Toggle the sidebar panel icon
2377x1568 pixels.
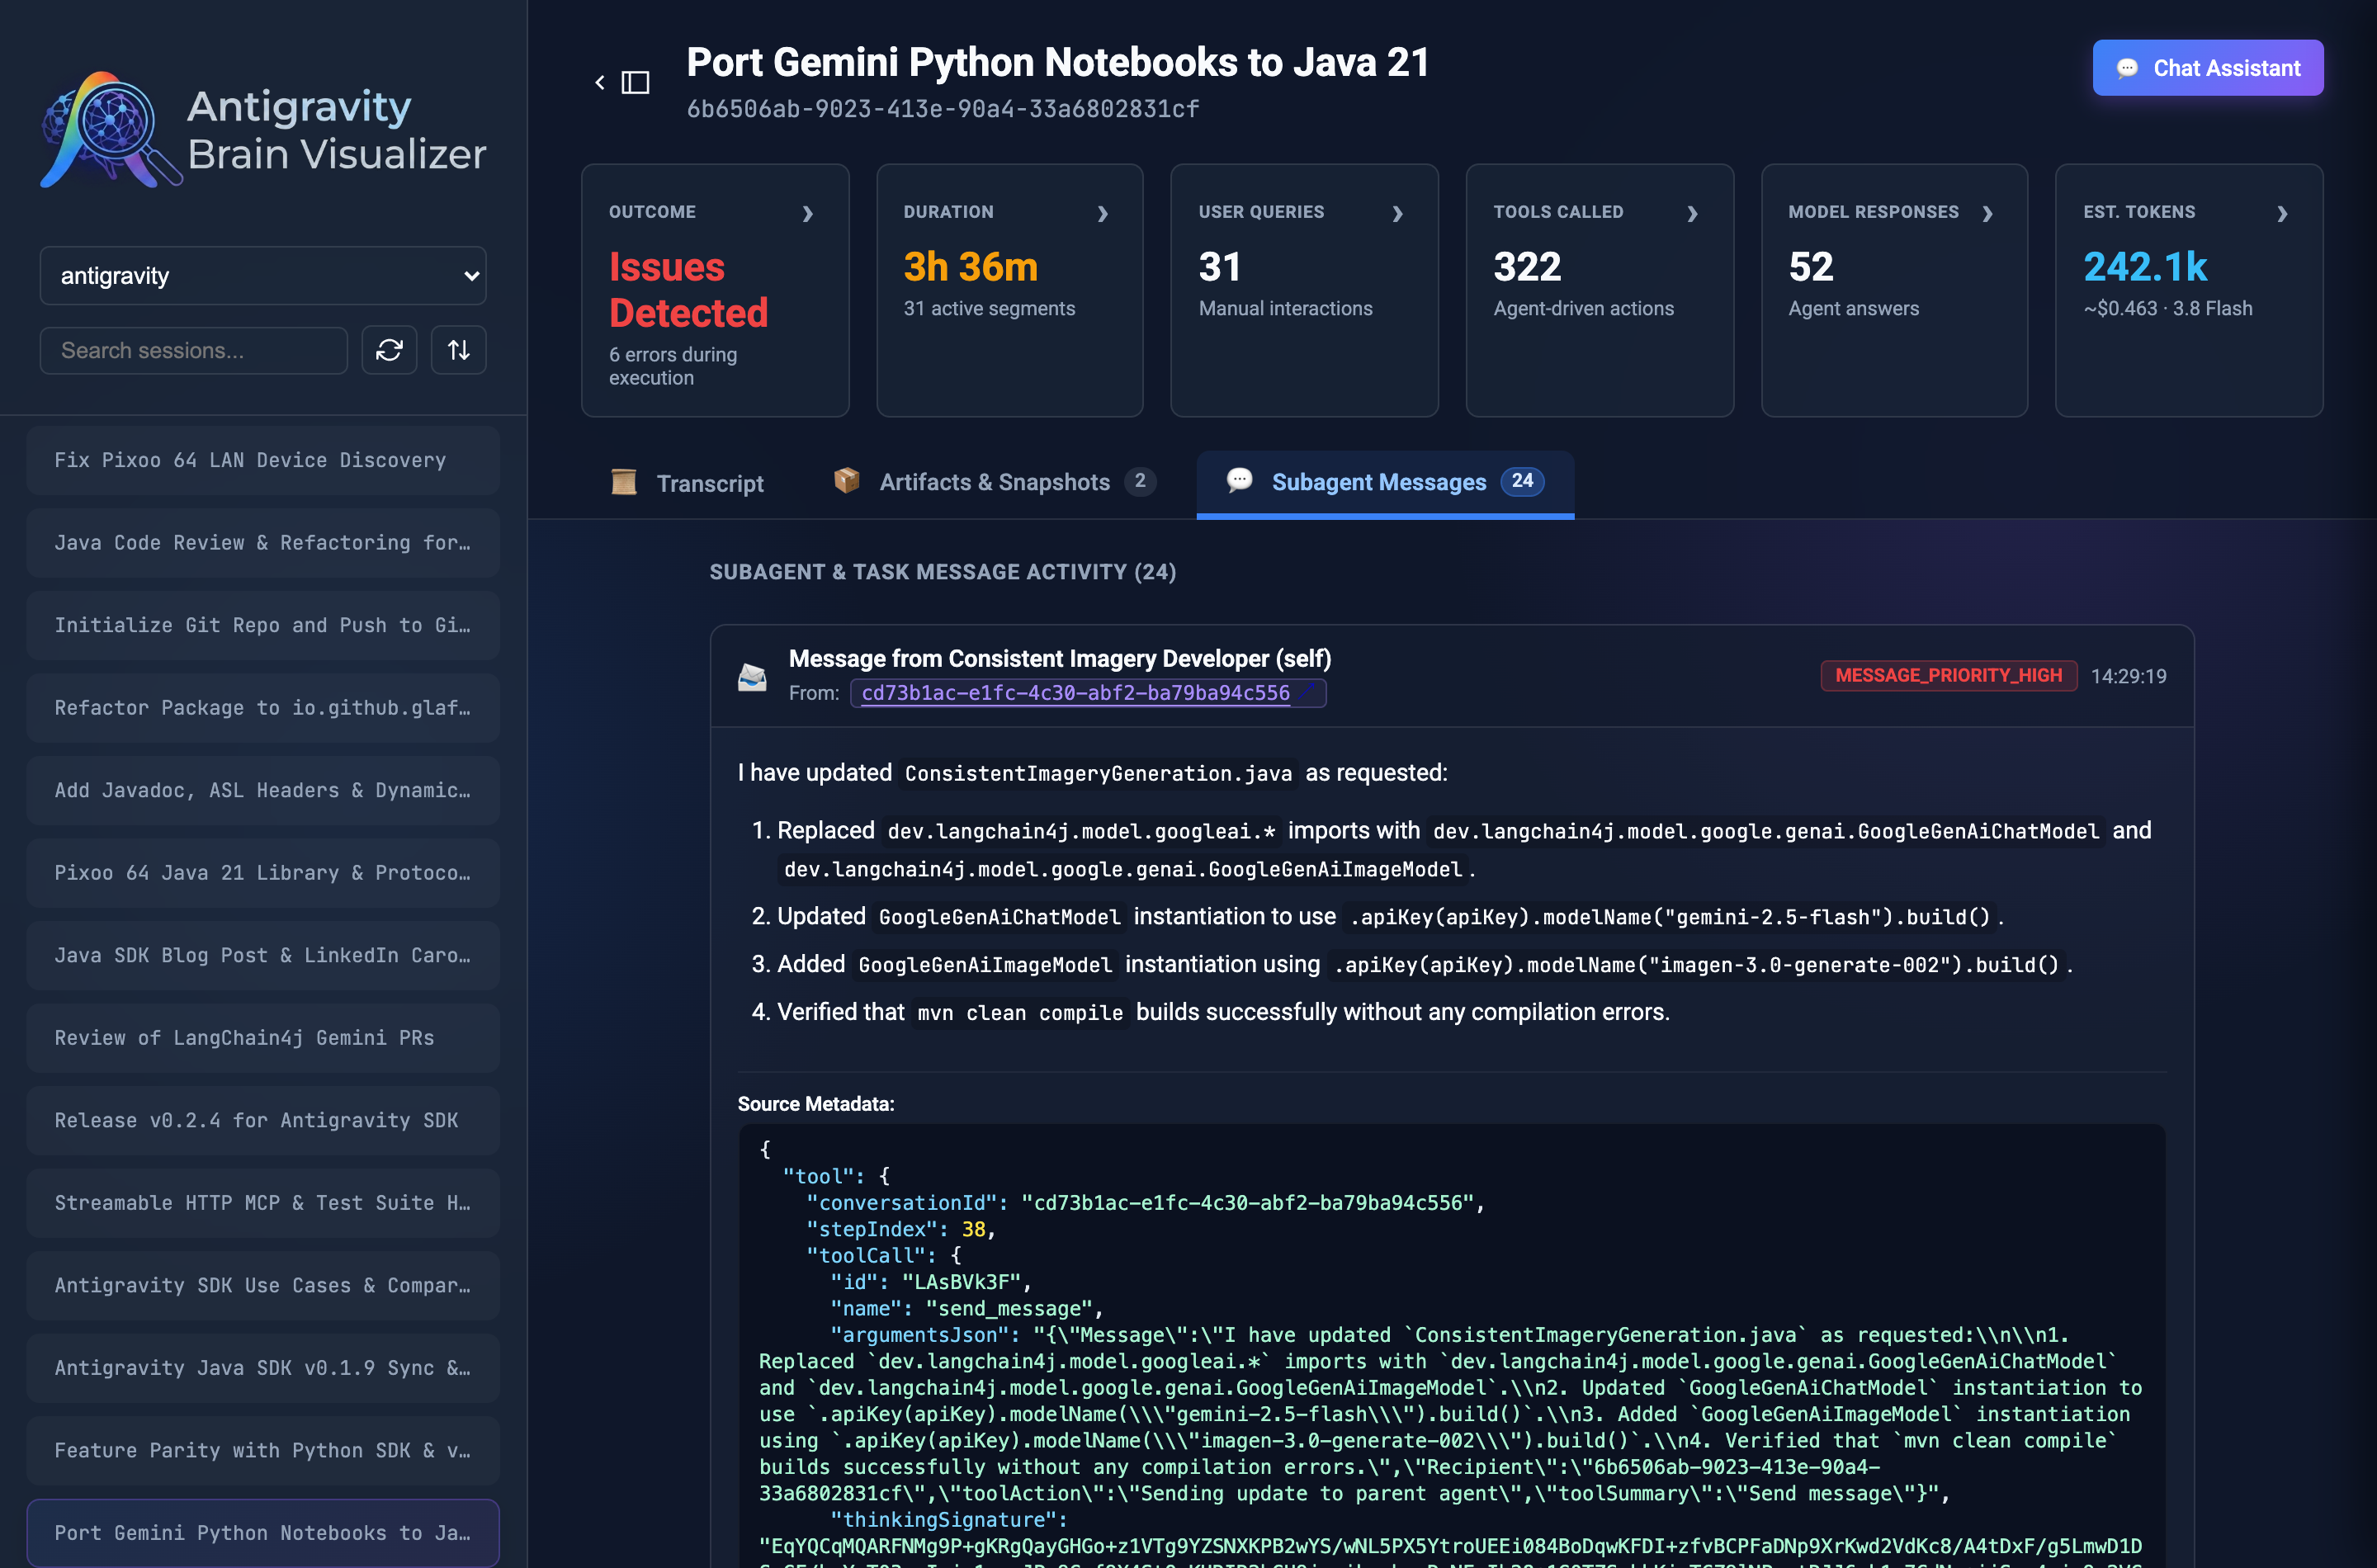point(635,82)
